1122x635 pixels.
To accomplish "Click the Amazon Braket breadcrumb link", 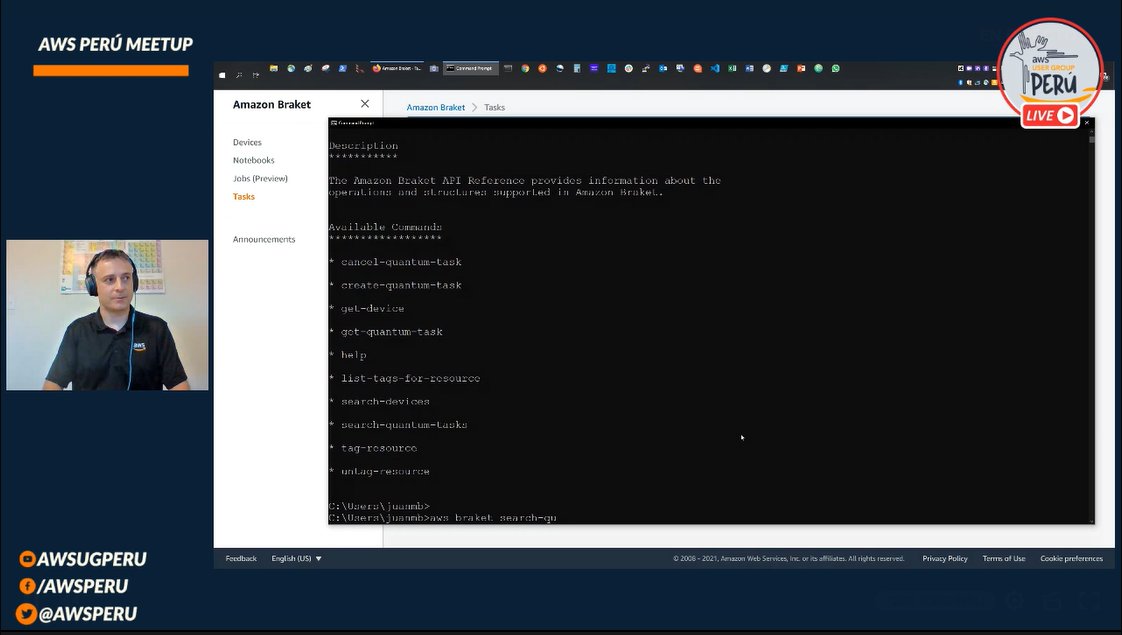I will [435, 107].
